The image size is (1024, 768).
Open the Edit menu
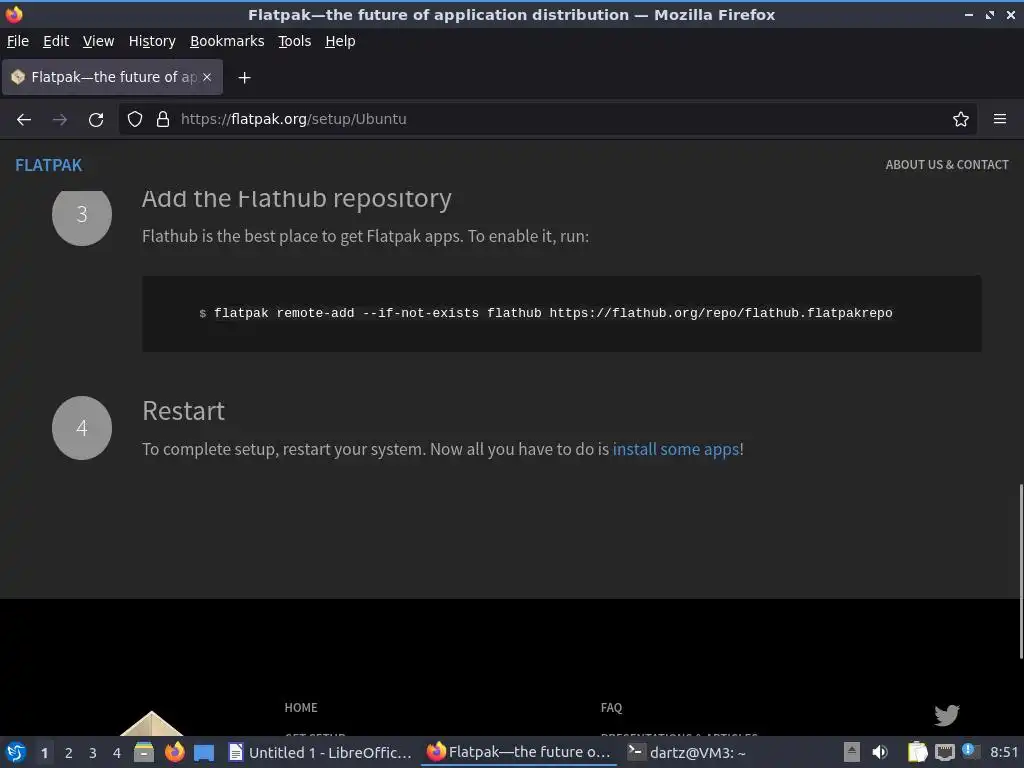[56, 41]
